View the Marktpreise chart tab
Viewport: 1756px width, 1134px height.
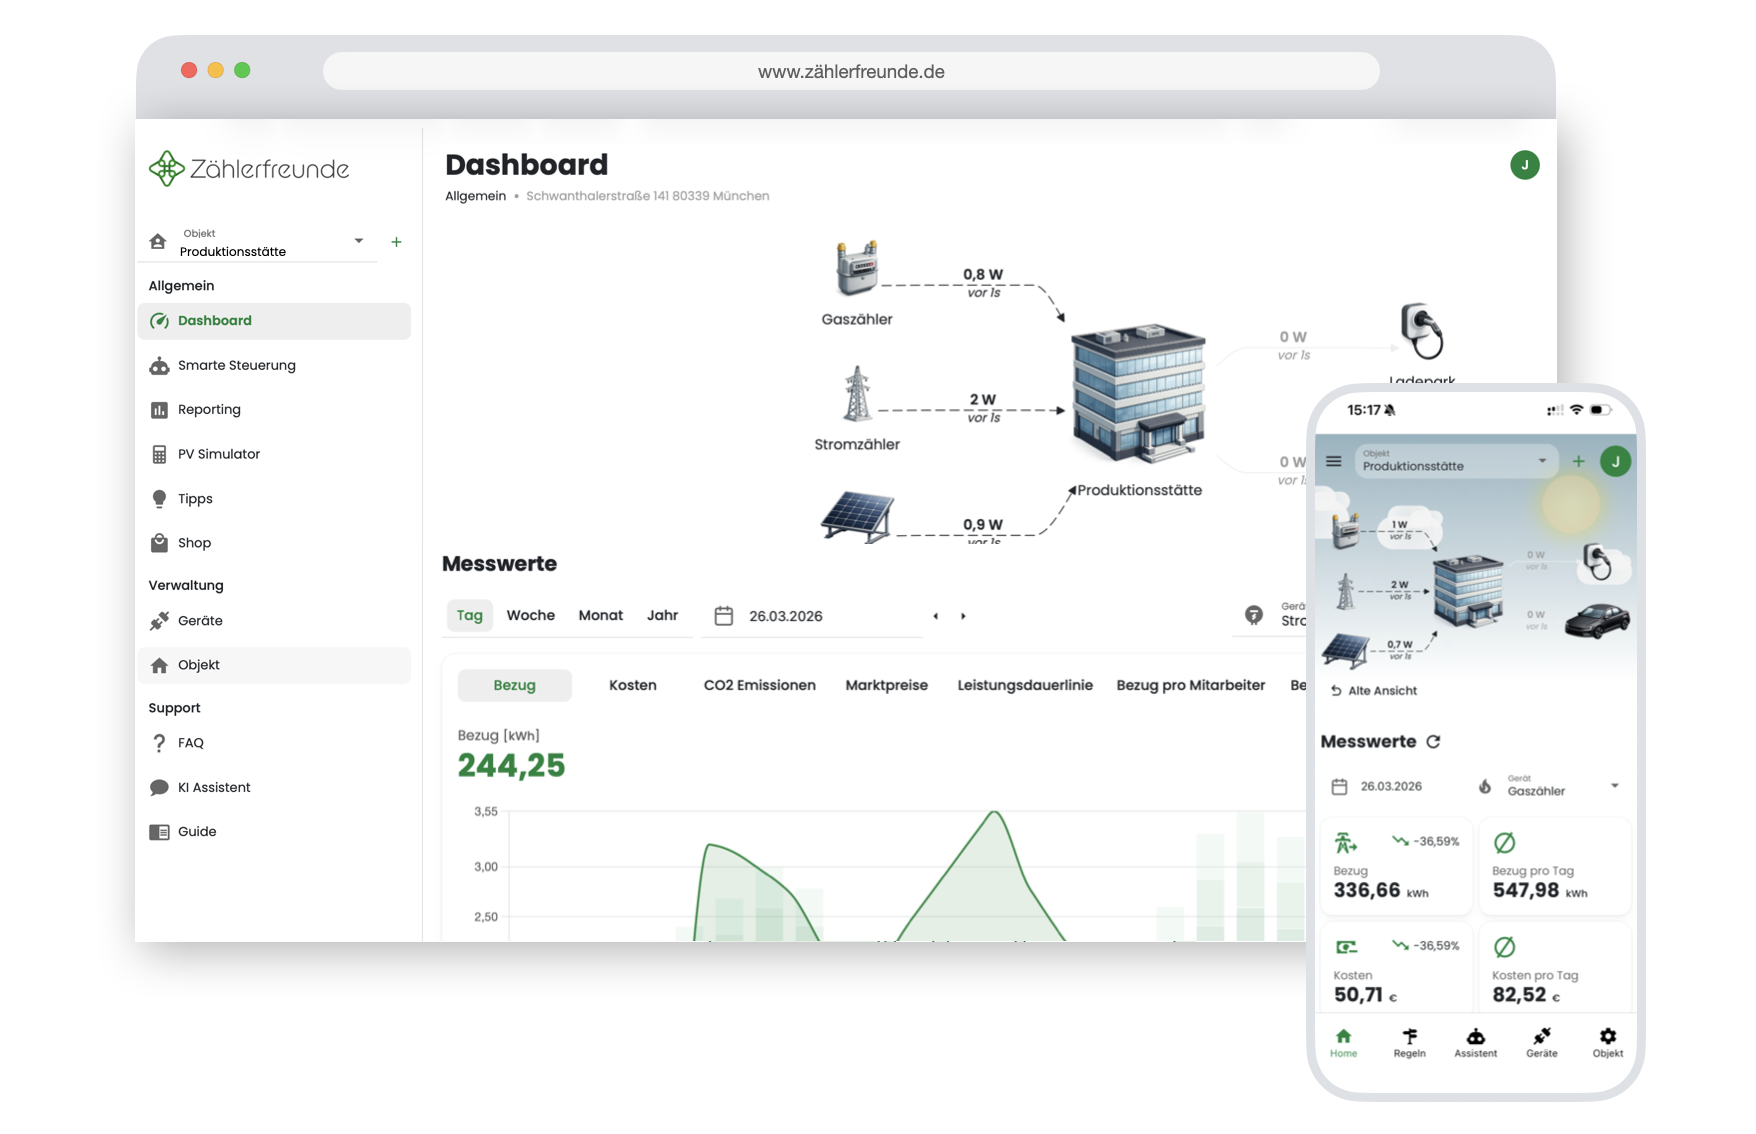coord(886,685)
